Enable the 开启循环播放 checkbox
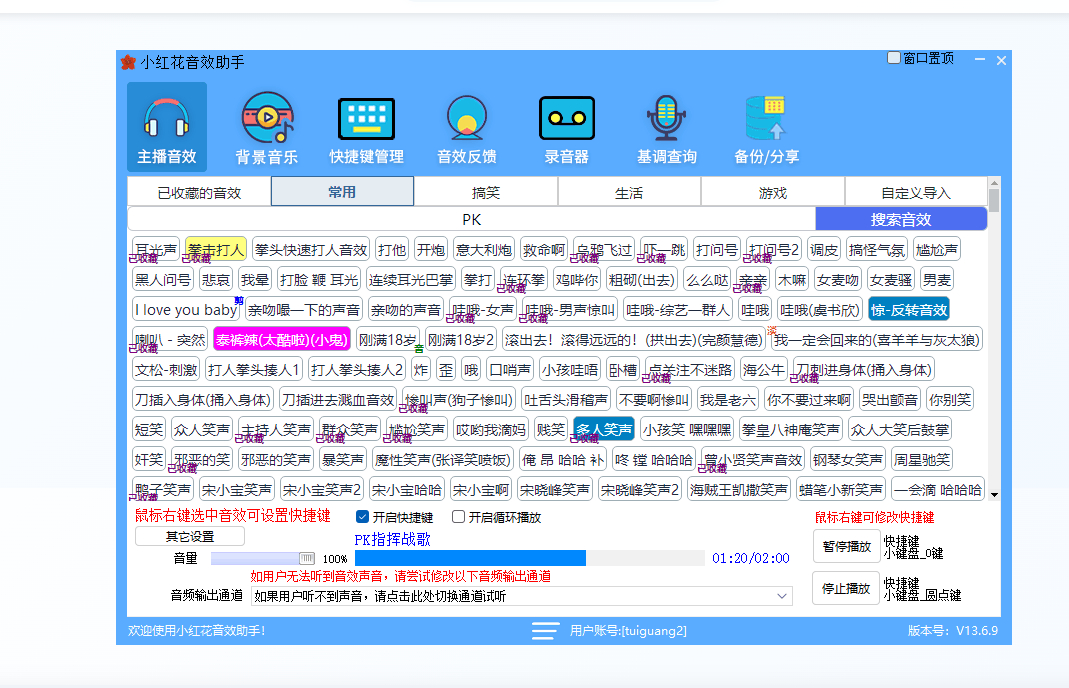The width and height of the screenshot is (1069, 688). pyautogui.click(x=459, y=517)
